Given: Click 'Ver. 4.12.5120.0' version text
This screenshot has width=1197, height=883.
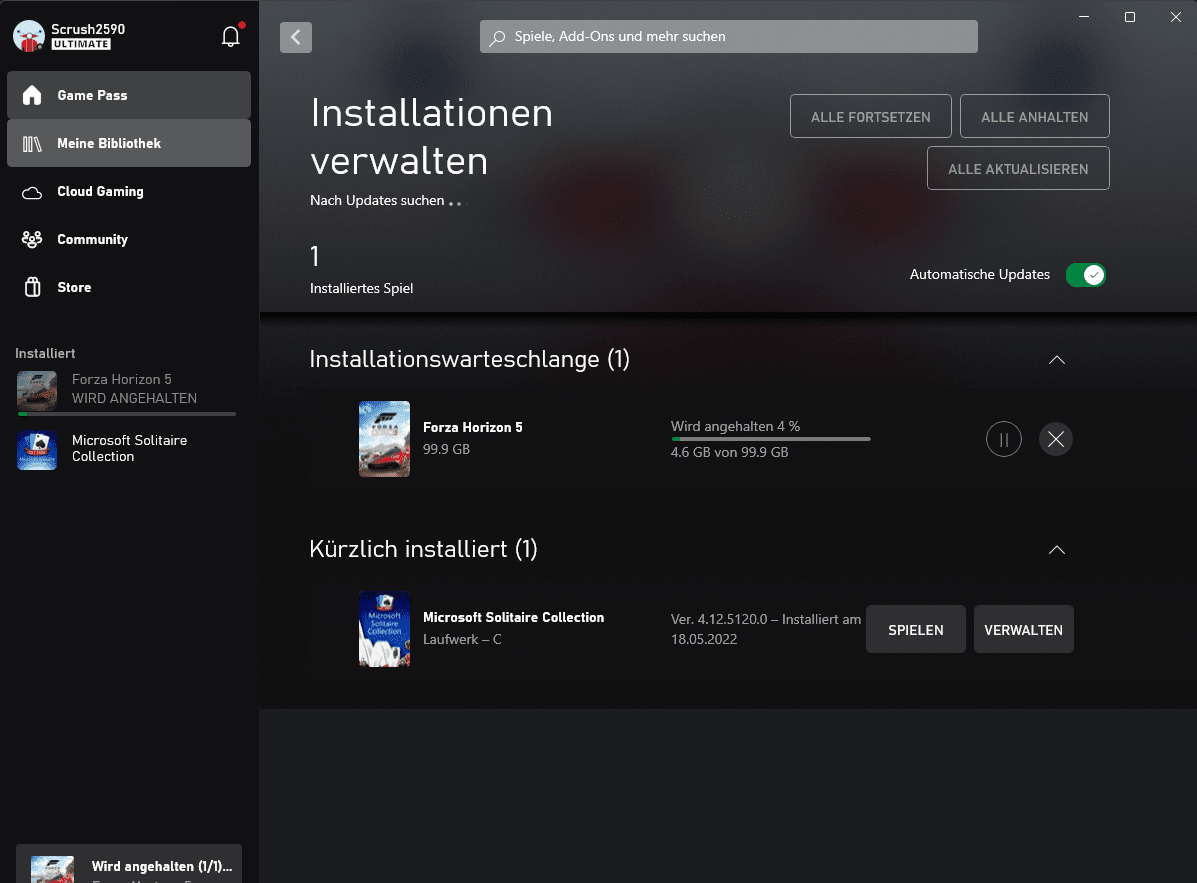Looking at the screenshot, I should click(718, 620).
